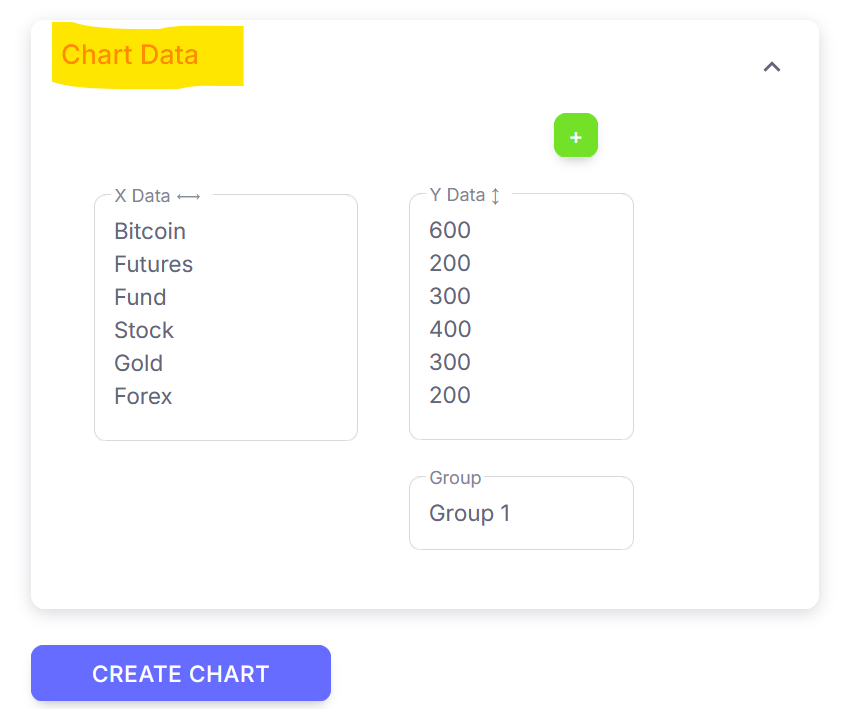Select the Y Data field with values 600 to 200
The image size is (859, 709).
(x=520, y=316)
